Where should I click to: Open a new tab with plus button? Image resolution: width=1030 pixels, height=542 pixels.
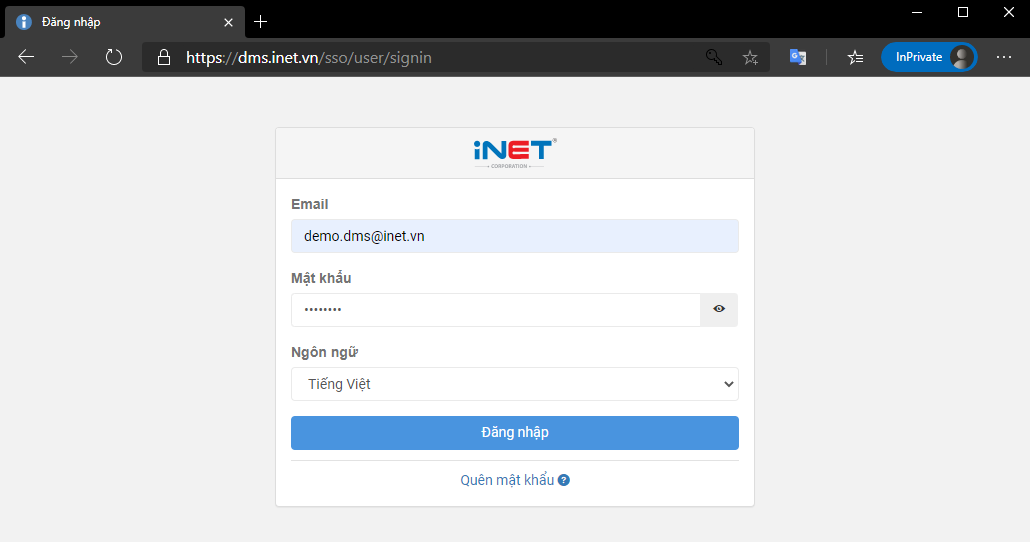tap(261, 22)
